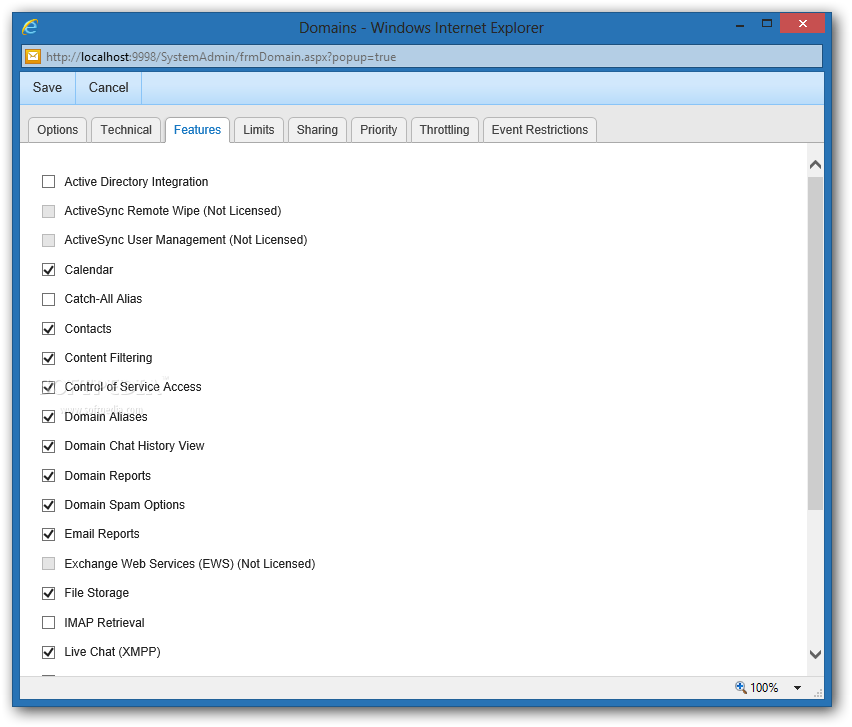Close the Domains window
The image size is (852, 727).
pyautogui.click(x=803, y=23)
